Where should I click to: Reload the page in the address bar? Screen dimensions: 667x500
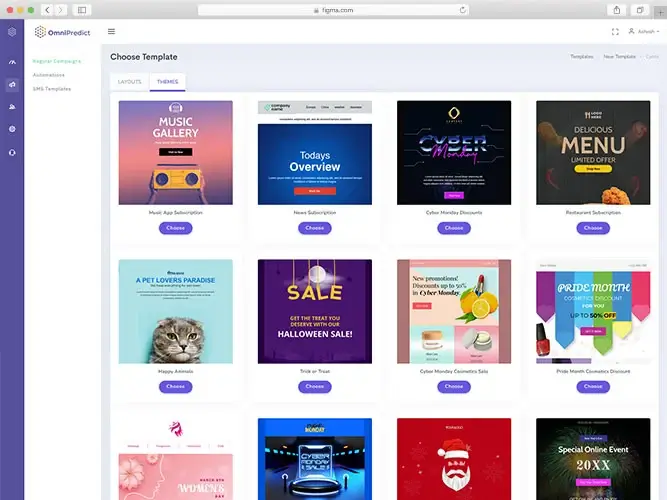462,9
